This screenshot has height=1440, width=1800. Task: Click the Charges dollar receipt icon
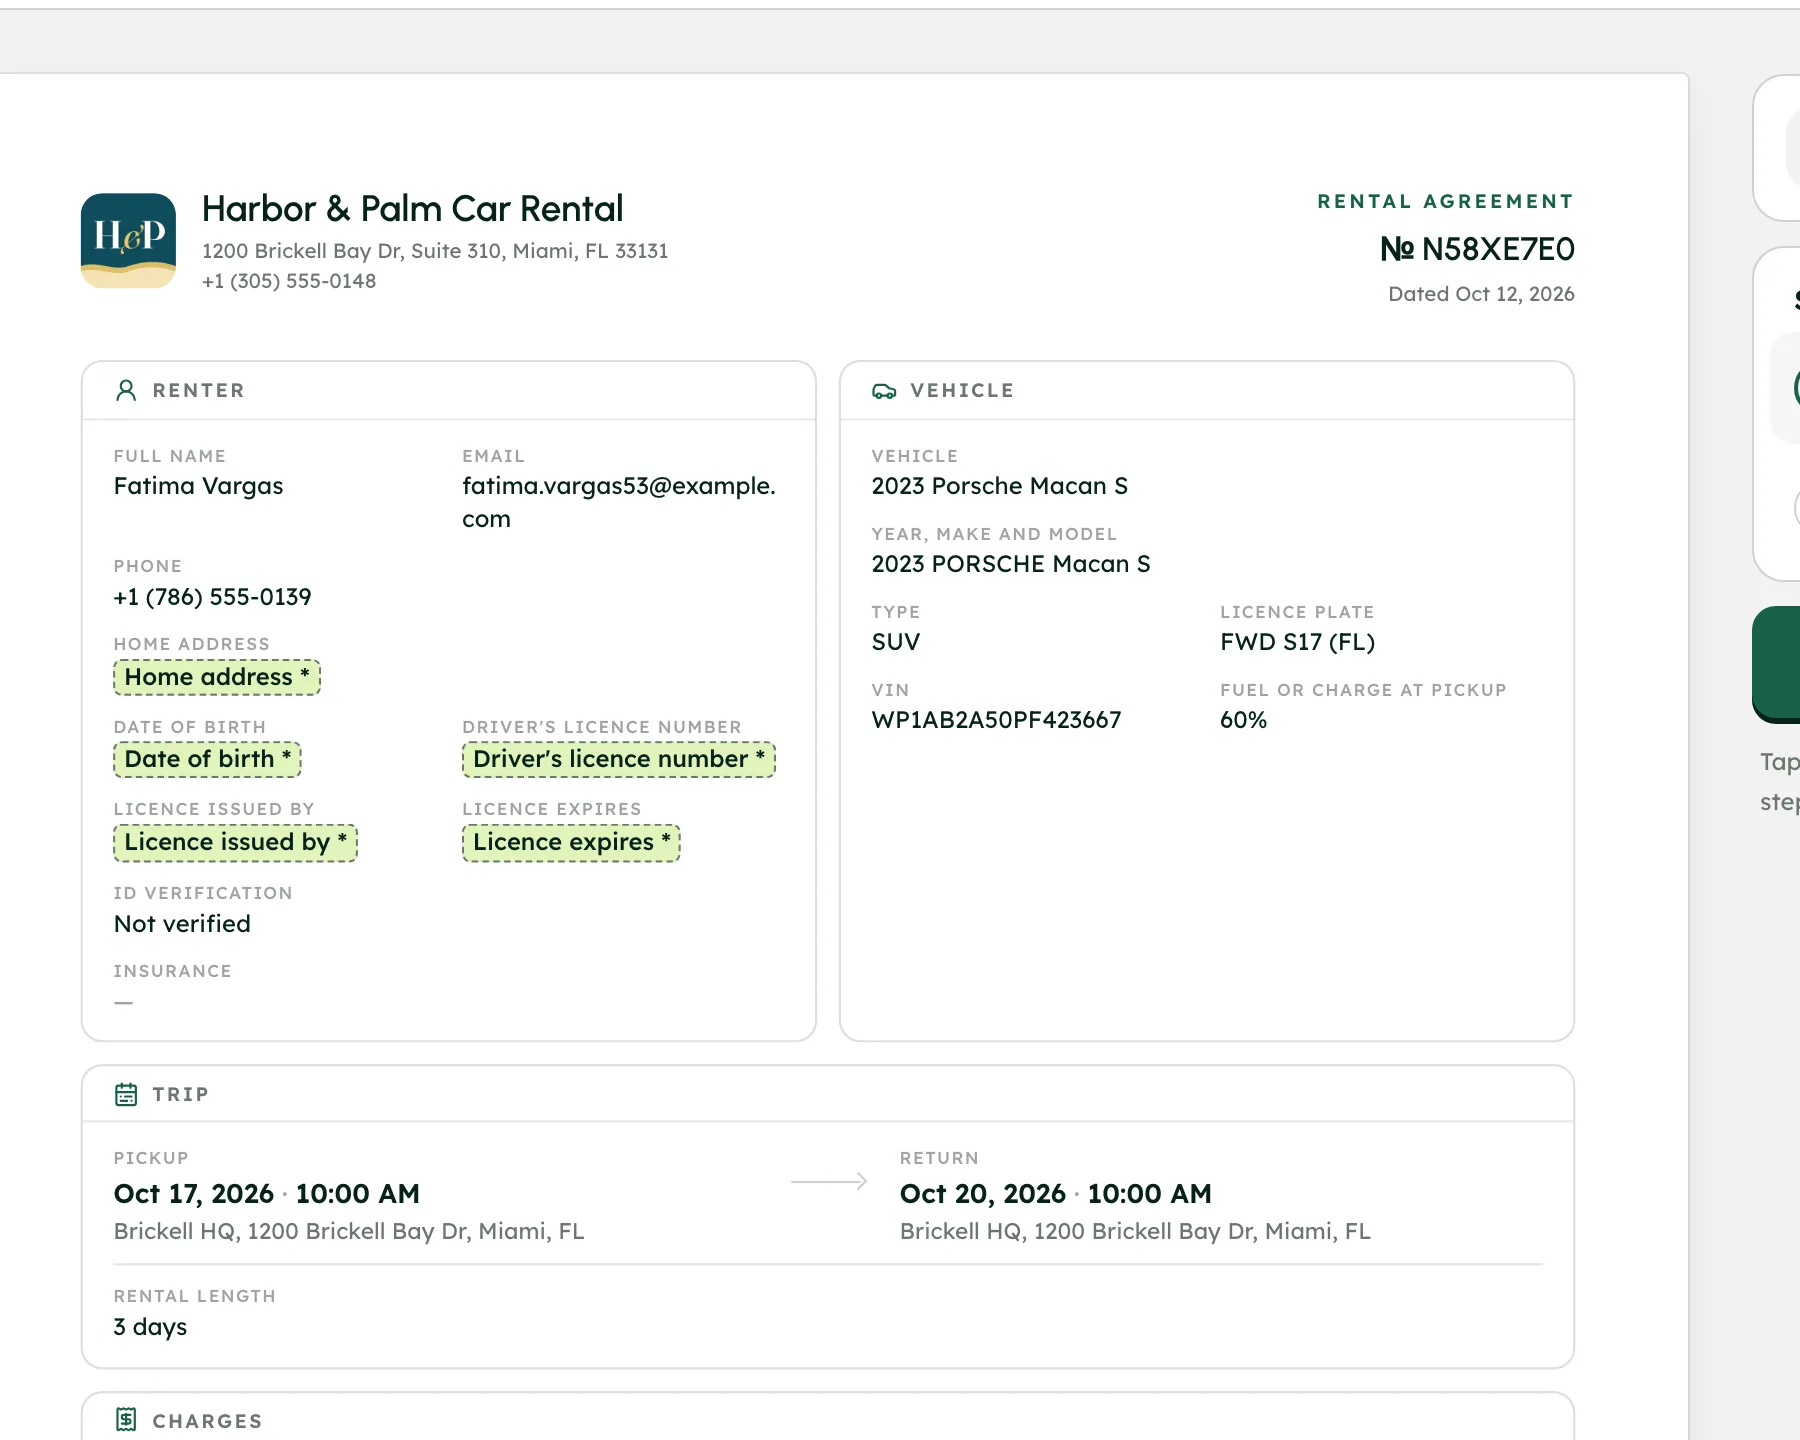pyautogui.click(x=126, y=1419)
